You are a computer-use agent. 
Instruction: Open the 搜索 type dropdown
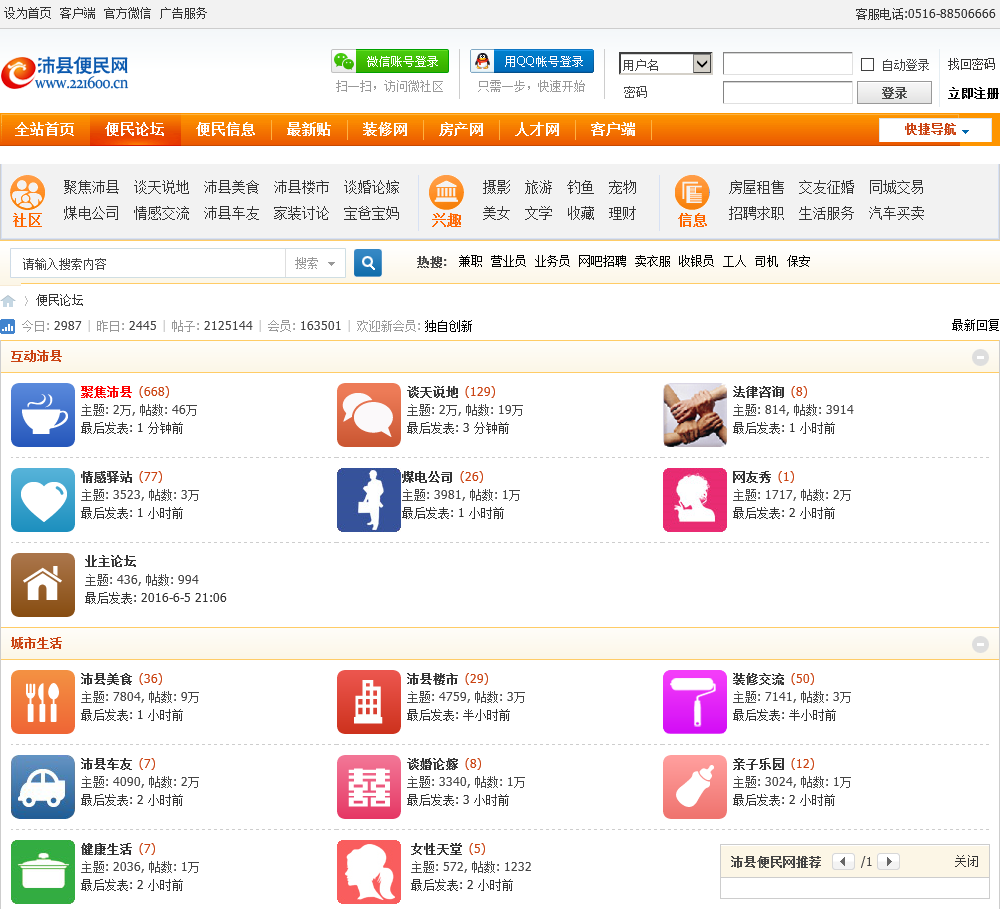[x=315, y=263]
